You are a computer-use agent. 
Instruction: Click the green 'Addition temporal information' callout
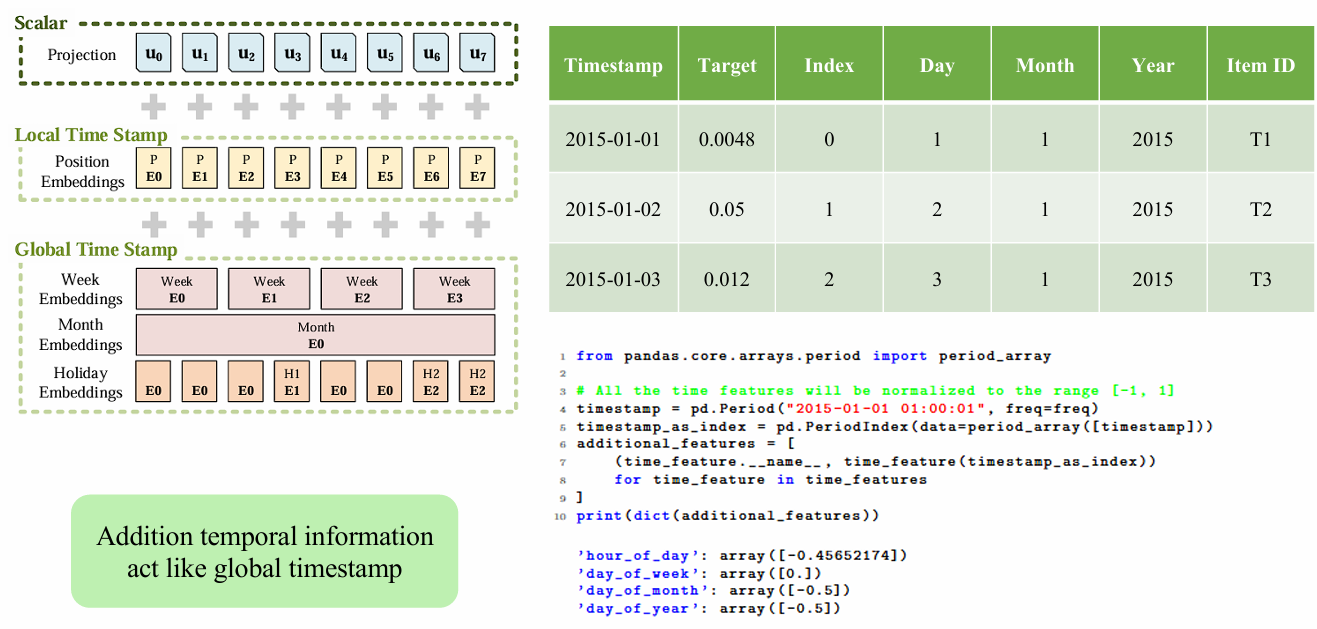(x=265, y=551)
